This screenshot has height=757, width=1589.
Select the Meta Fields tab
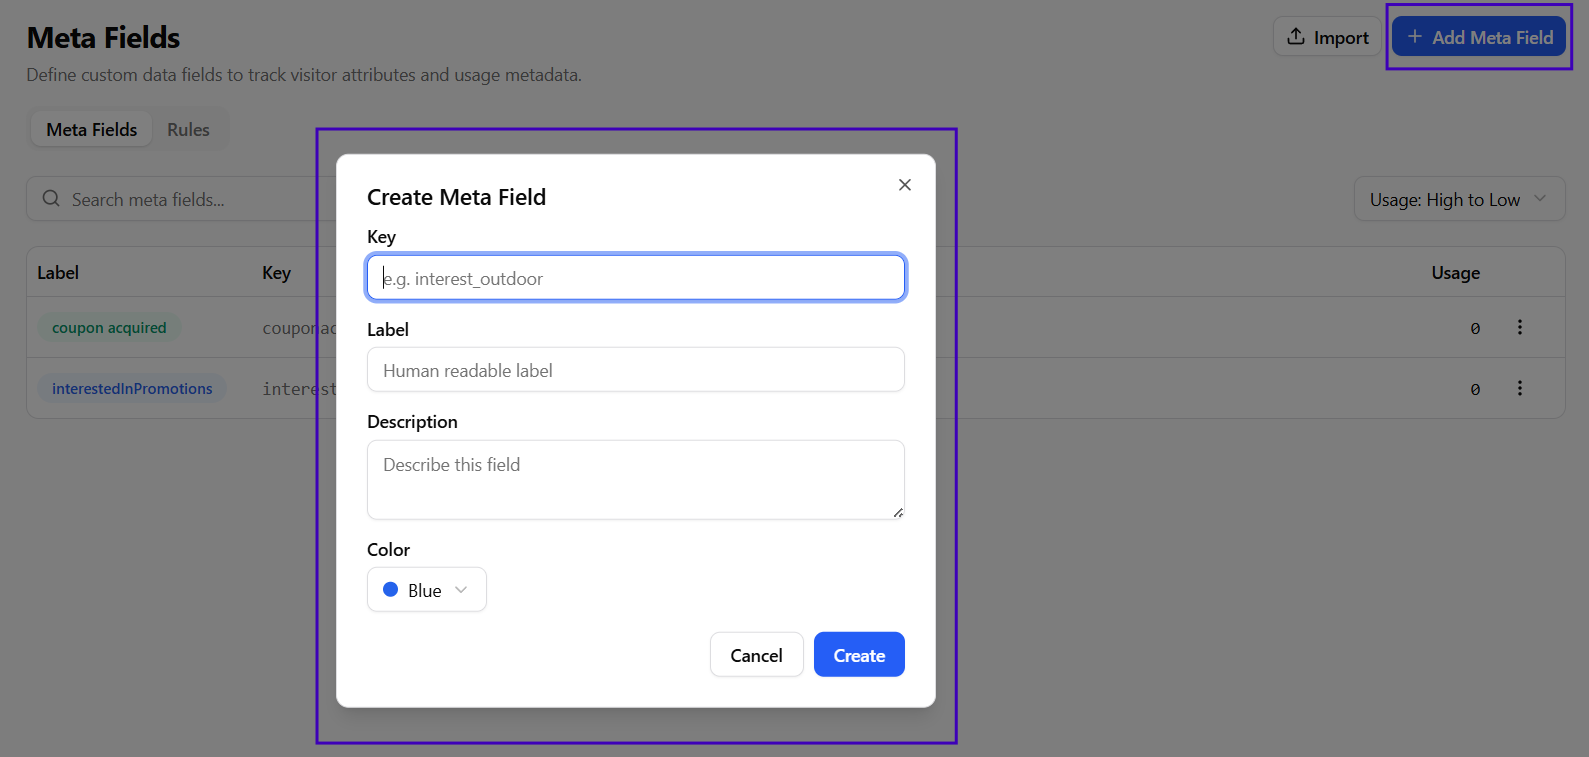pyautogui.click(x=92, y=130)
